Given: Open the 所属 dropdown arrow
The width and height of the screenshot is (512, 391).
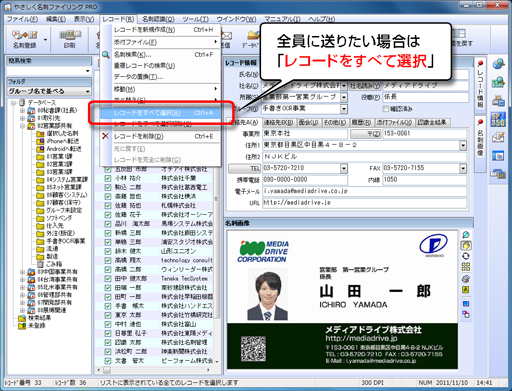Looking at the screenshot, I should [344, 97].
